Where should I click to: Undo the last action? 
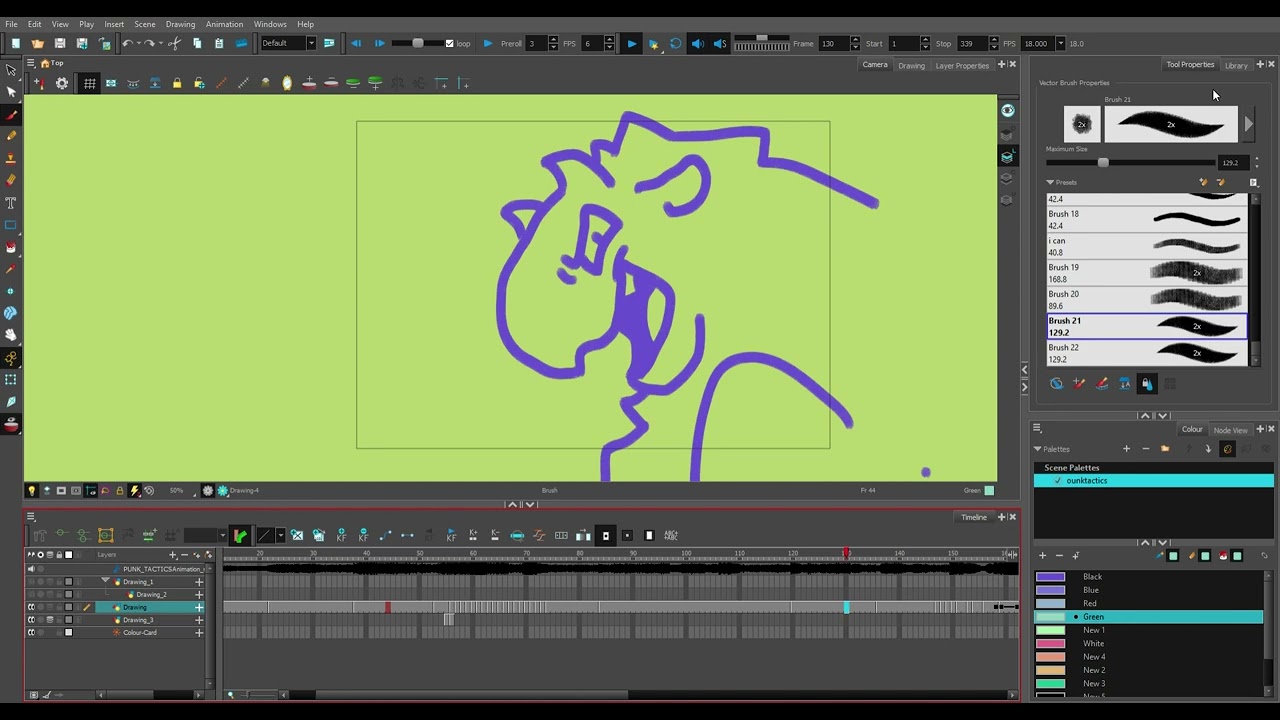[x=127, y=43]
